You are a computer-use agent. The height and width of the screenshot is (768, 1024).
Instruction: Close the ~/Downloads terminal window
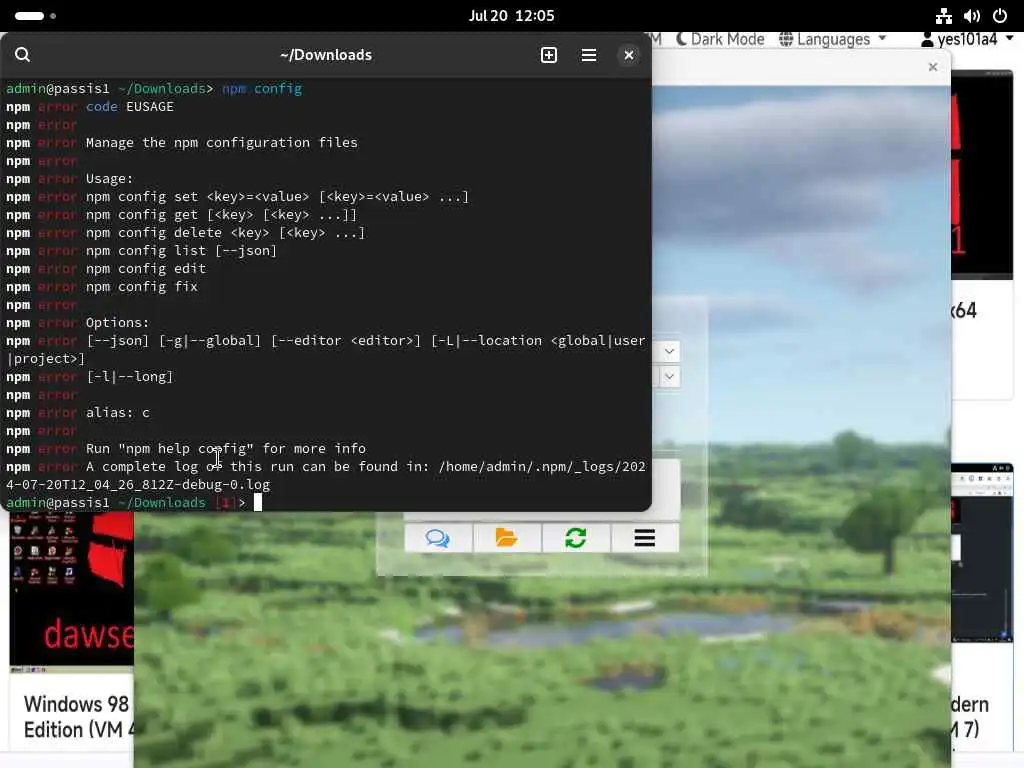tap(628, 55)
